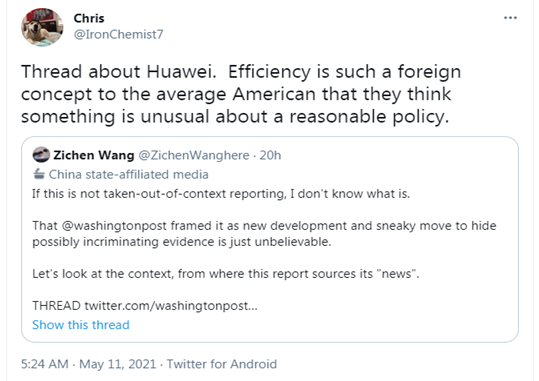Image resolution: width=539 pixels, height=381 pixels.
Task: Open the 5:24 AM tweet timestamp
Action: coord(45,364)
